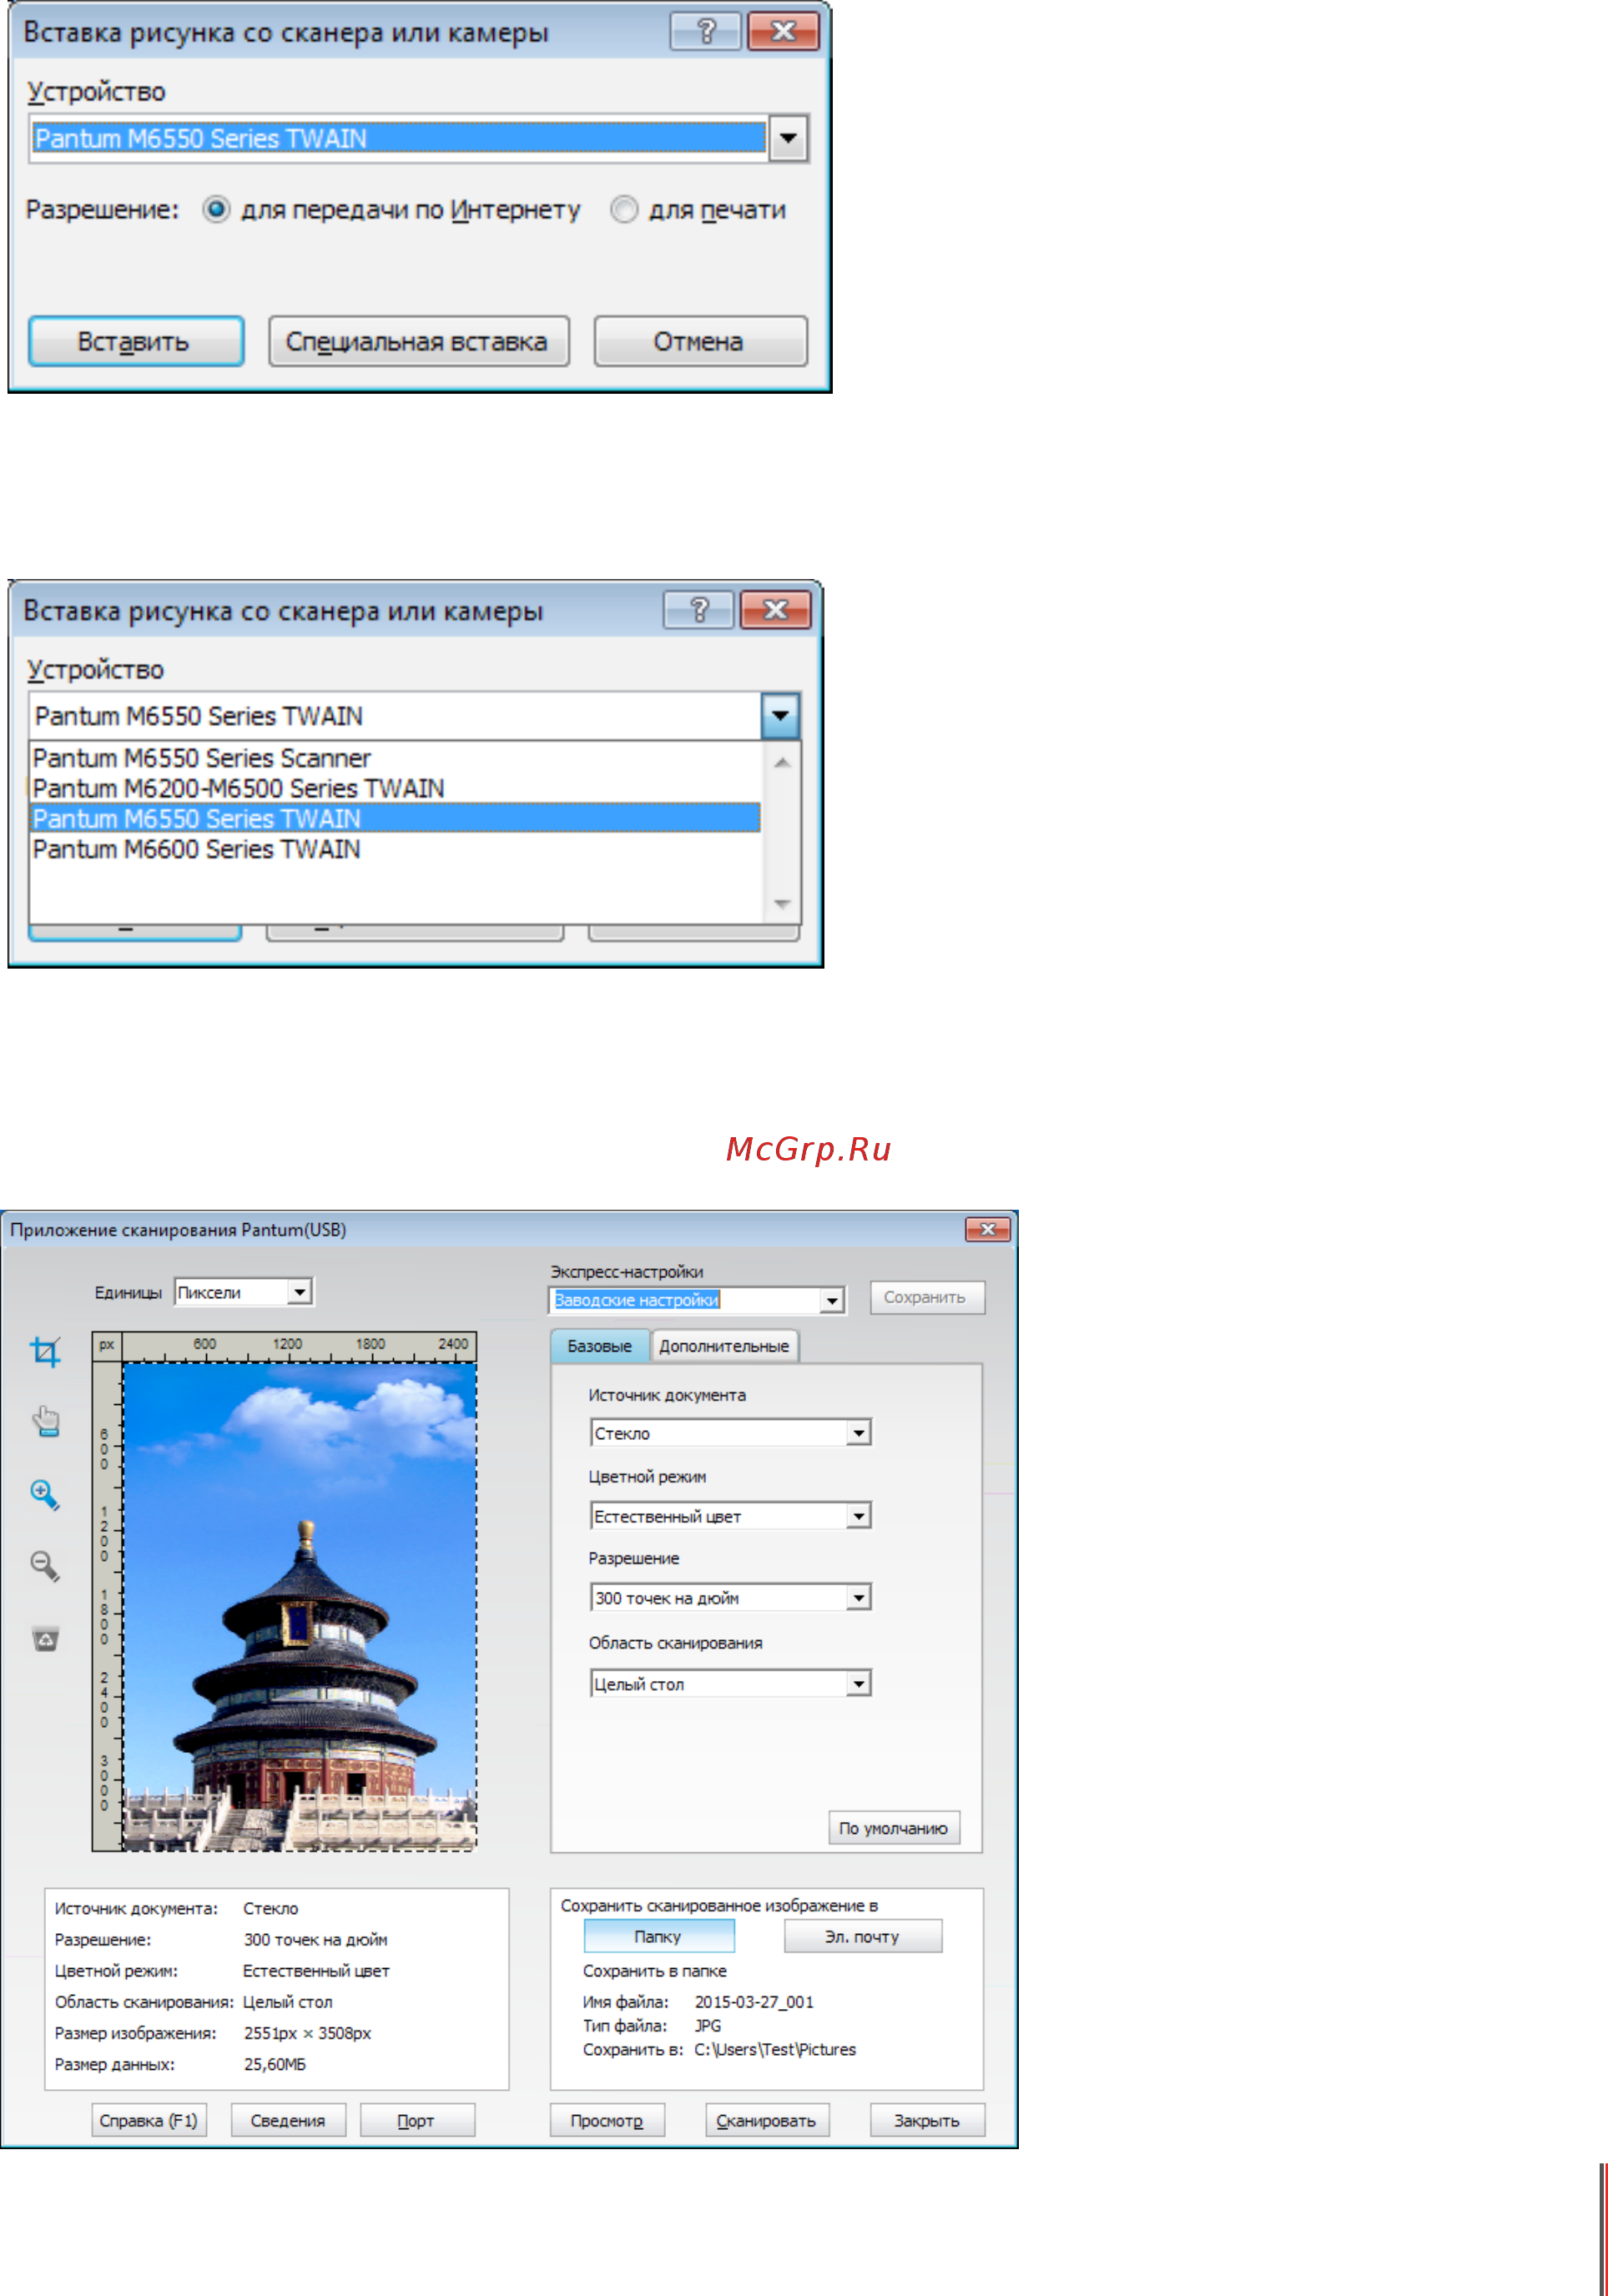
Task: Select the hand pan tool icon
Action: point(46,1421)
